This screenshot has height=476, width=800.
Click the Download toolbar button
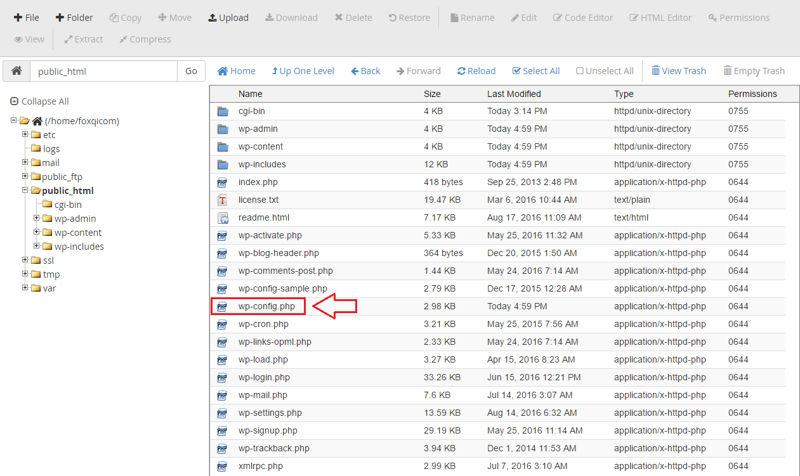click(x=291, y=17)
